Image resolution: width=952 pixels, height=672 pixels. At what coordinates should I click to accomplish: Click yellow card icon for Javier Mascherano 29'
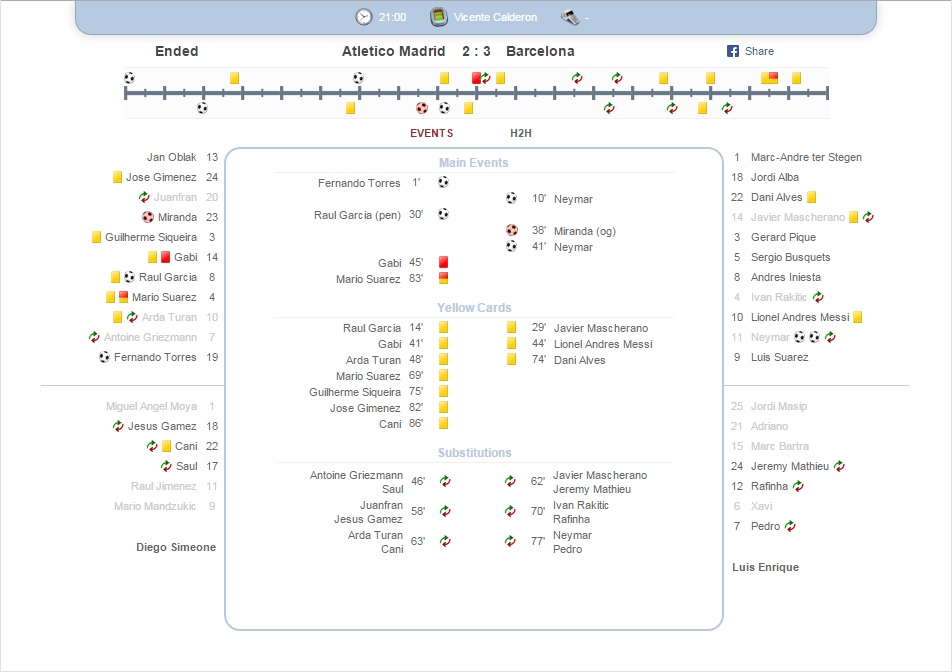pos(511,327)
